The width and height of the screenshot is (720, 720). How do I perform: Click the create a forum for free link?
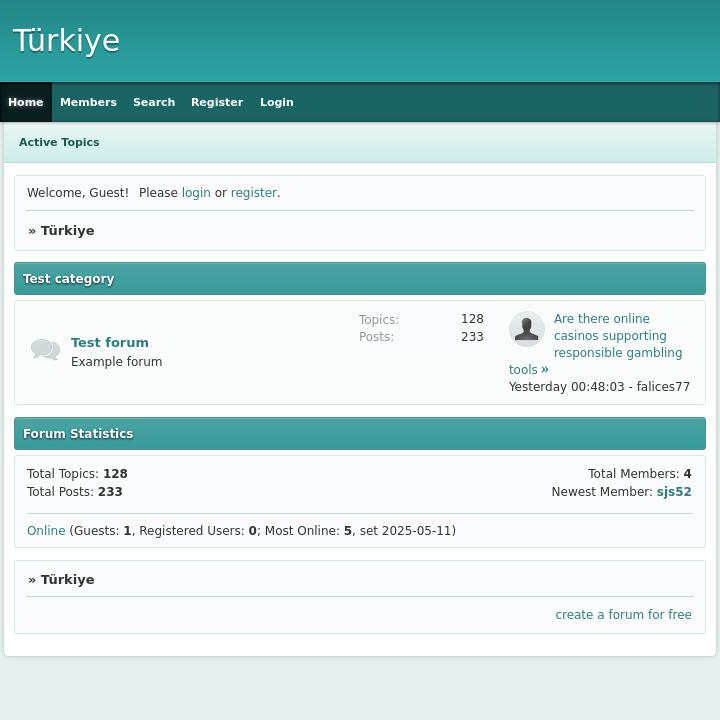pos(623,615)
